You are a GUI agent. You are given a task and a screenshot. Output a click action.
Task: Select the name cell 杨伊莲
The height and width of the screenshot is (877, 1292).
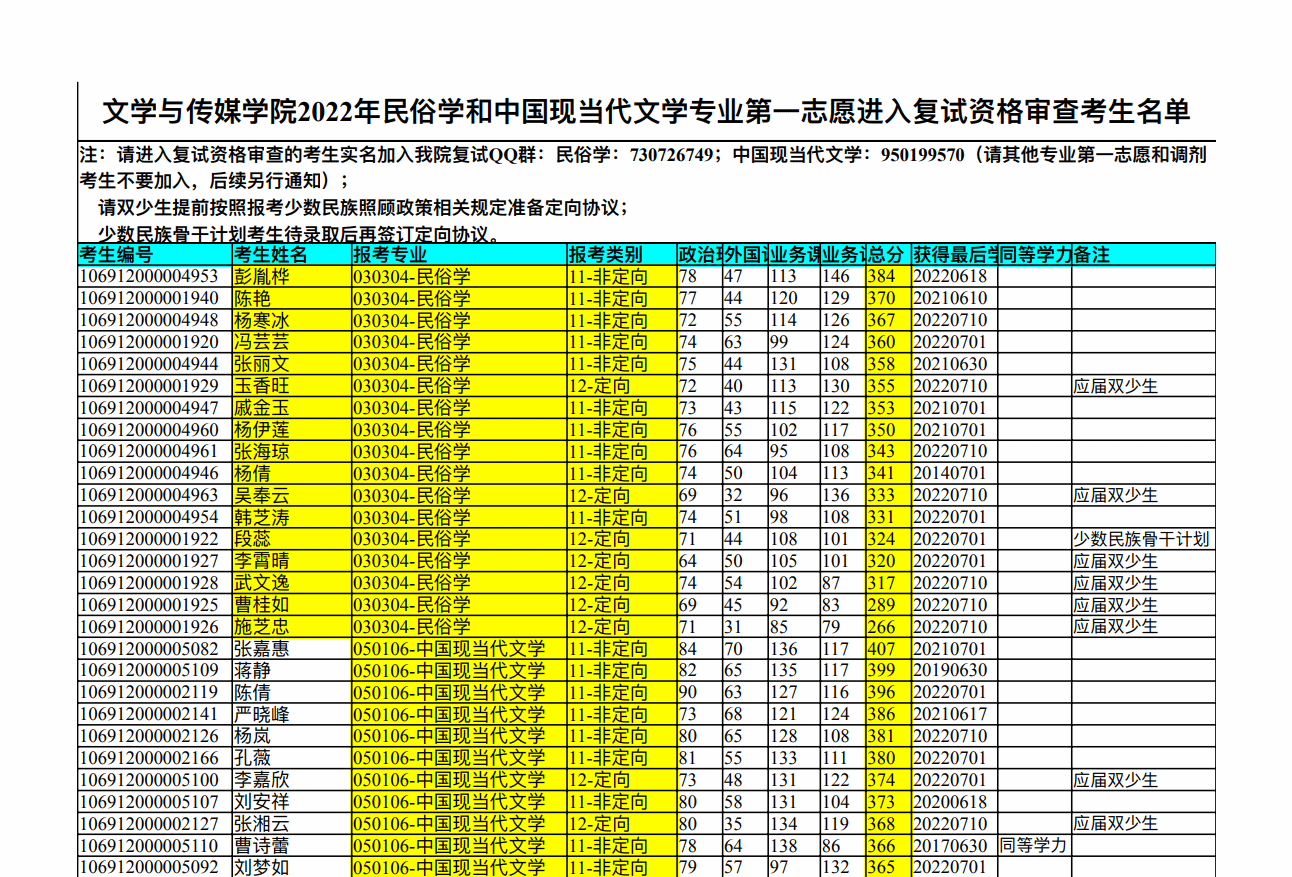click(x=292, y=430)
